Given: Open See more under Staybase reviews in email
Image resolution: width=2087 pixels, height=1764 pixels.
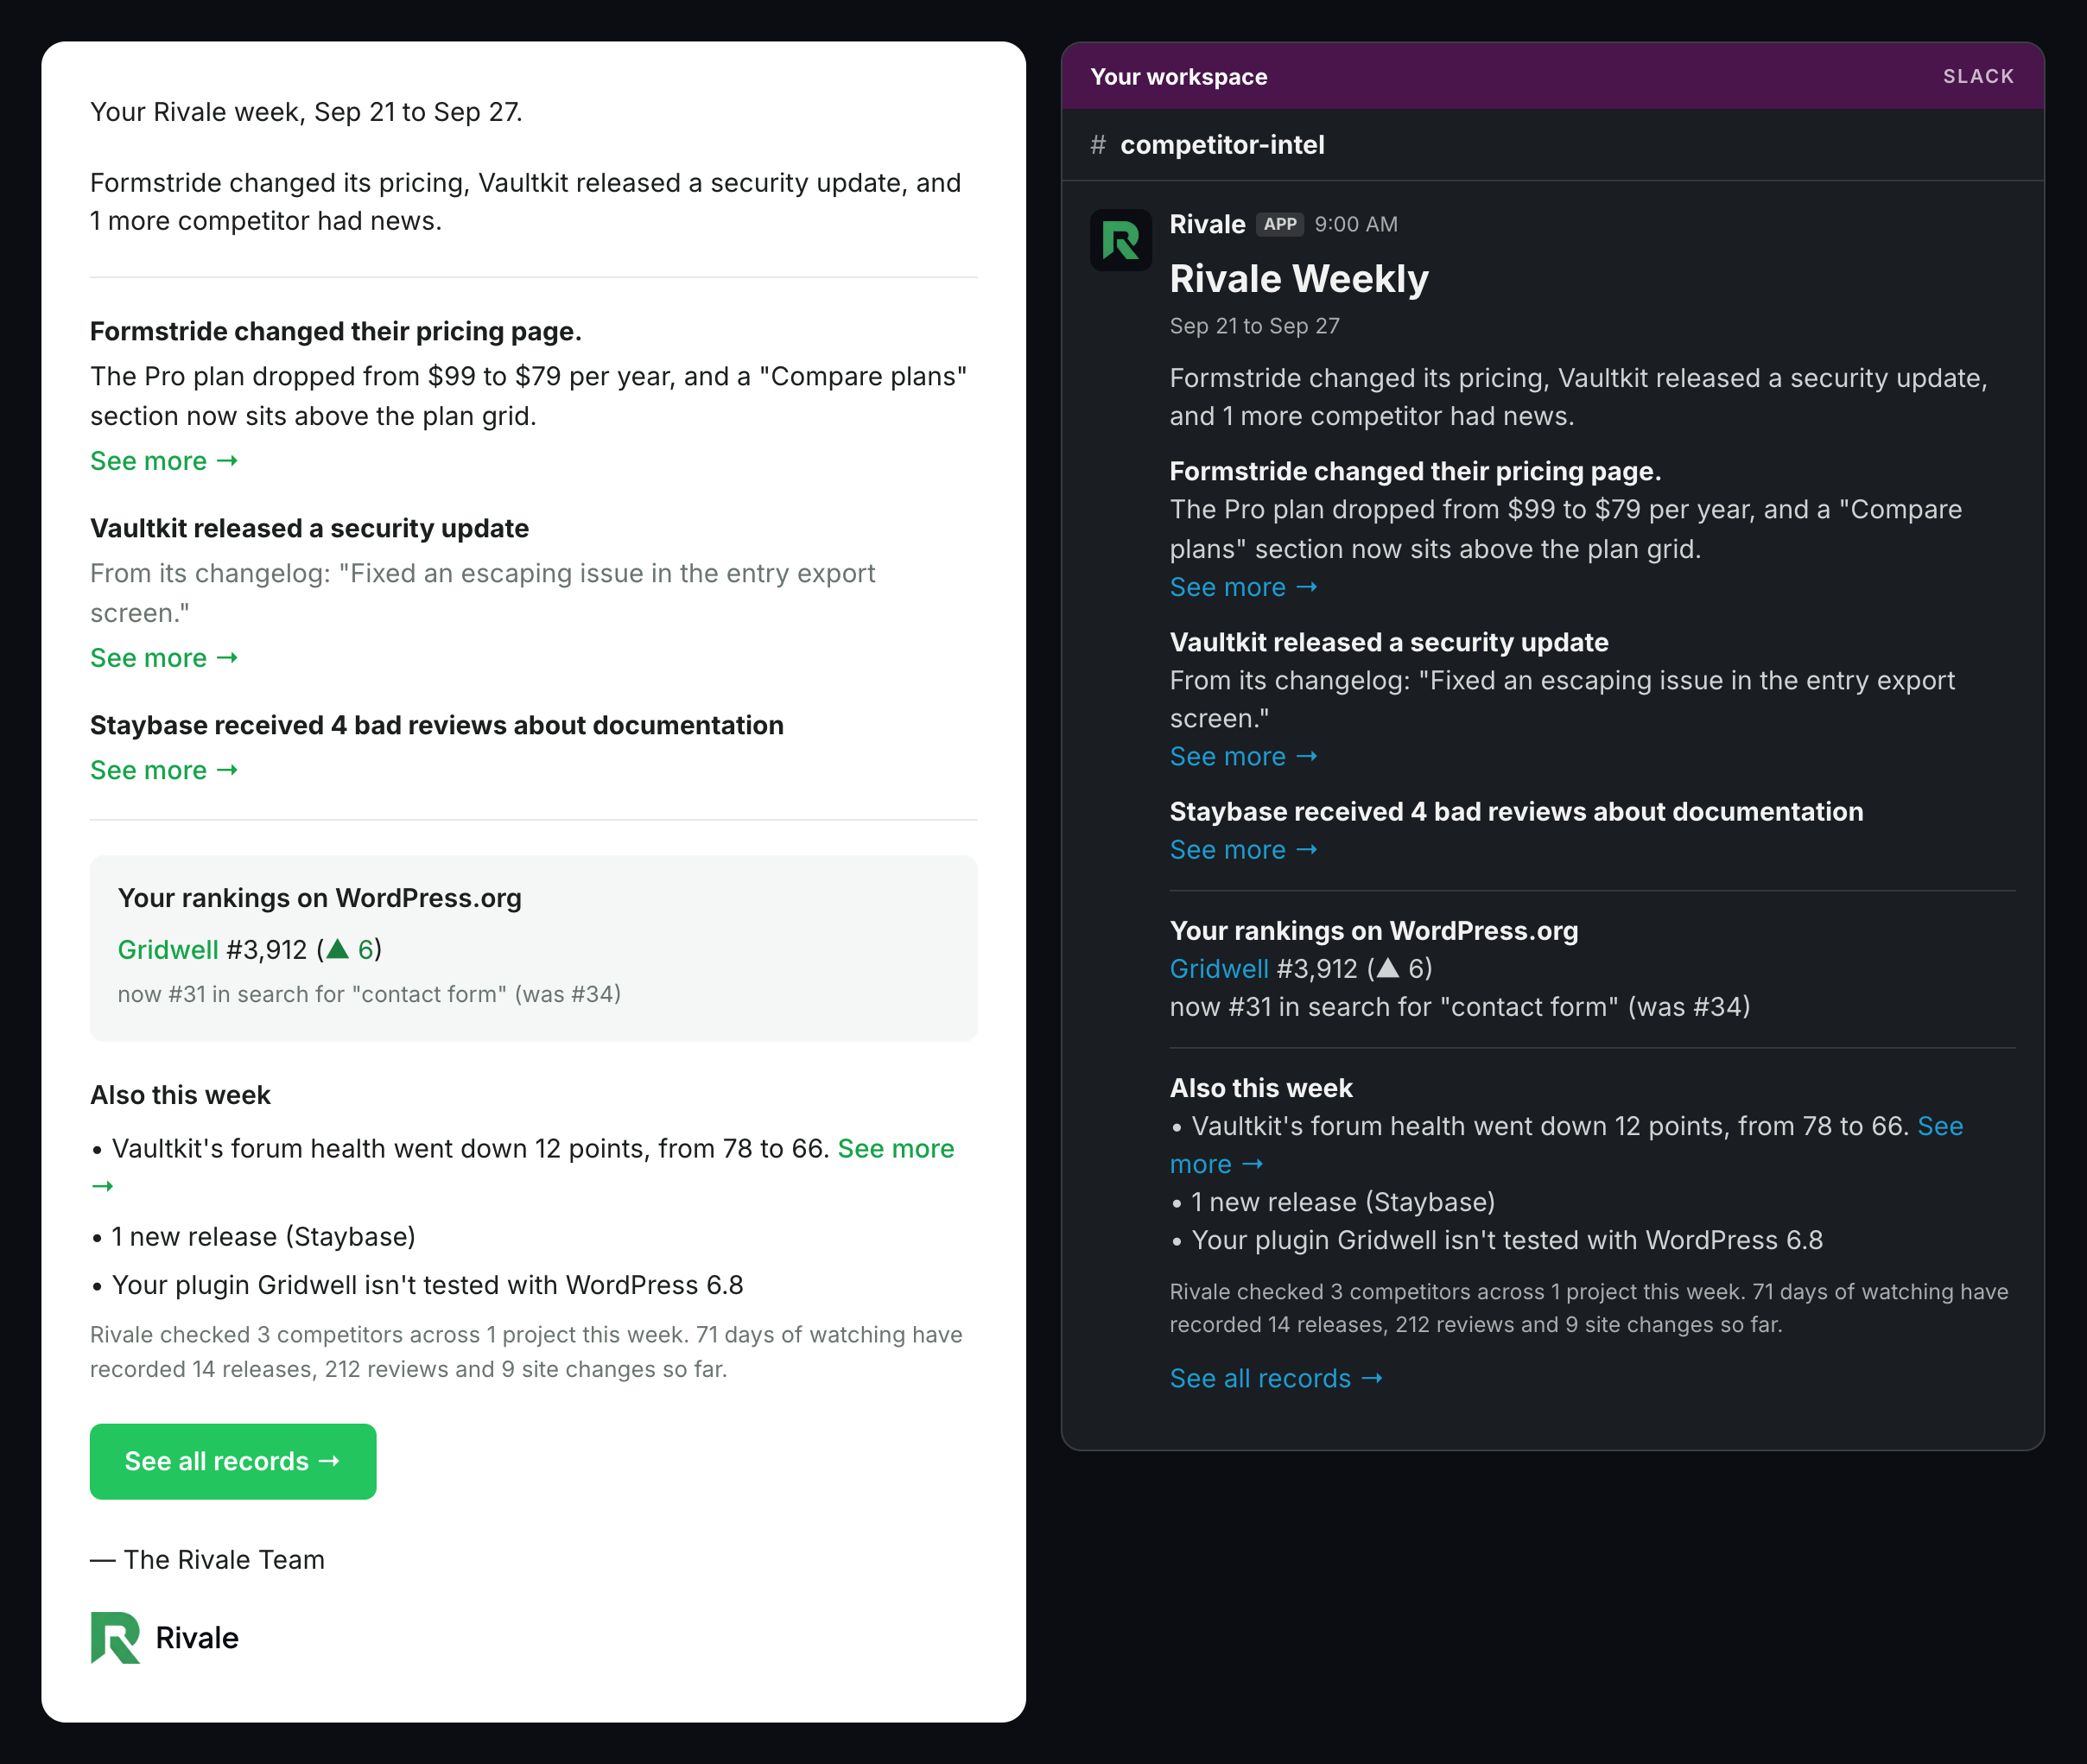Looking at the screenshot, I should pyautogui.click(x=164, y=770).
